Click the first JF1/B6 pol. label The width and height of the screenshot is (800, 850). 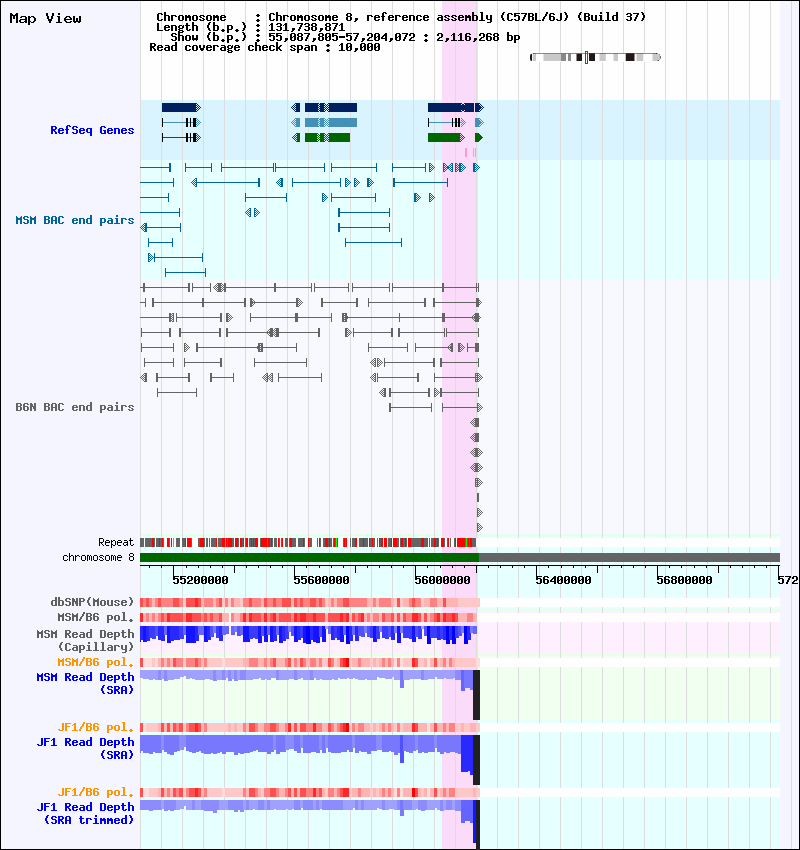95,727
